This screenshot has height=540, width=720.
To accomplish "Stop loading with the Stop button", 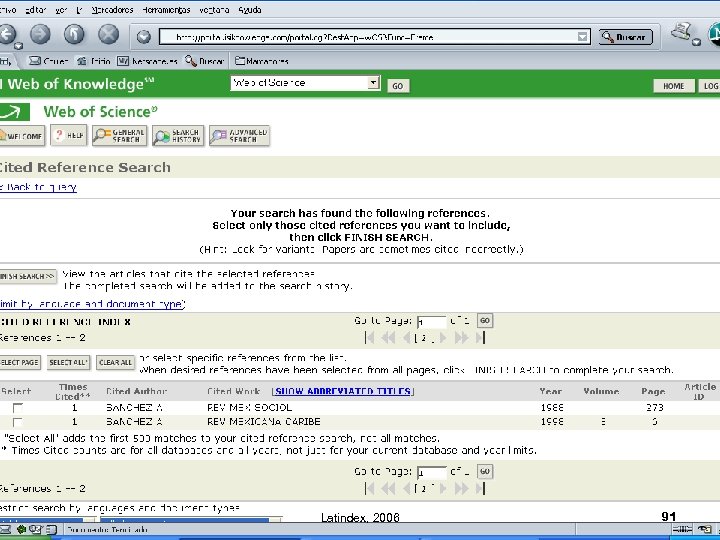I will (x=108, y=34).
